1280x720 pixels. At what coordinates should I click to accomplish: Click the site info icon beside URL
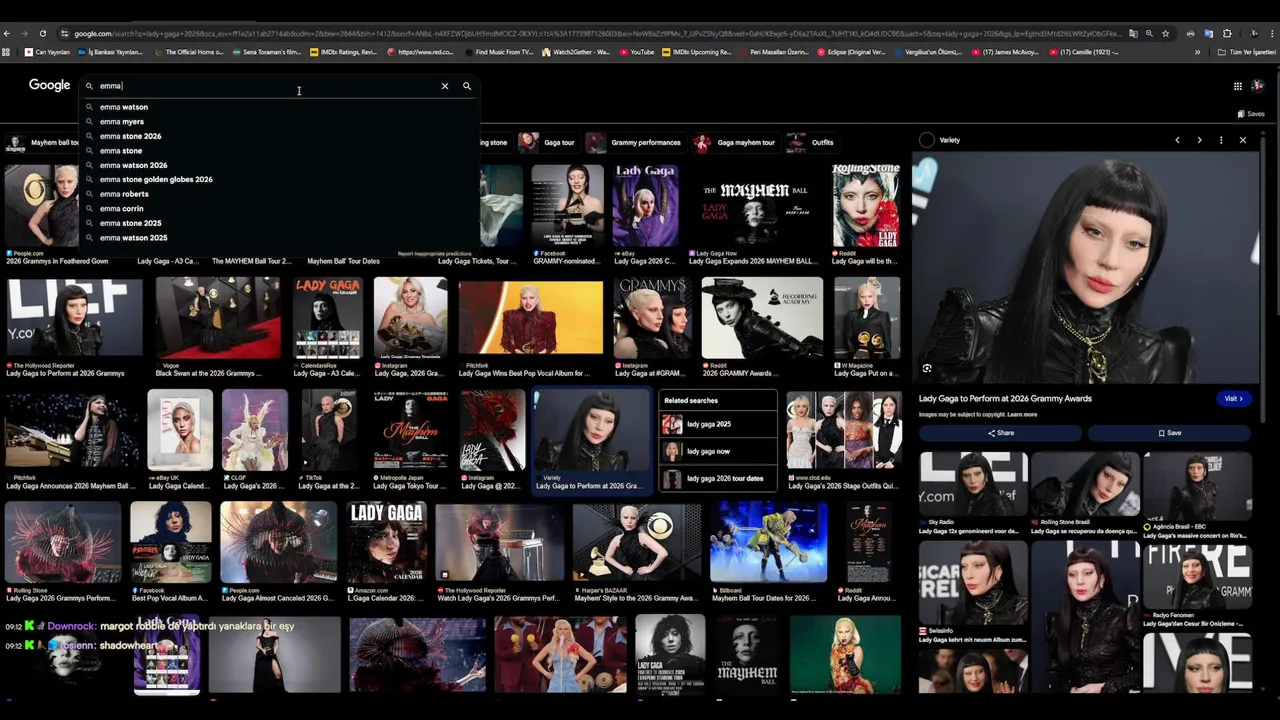(64, 33)
